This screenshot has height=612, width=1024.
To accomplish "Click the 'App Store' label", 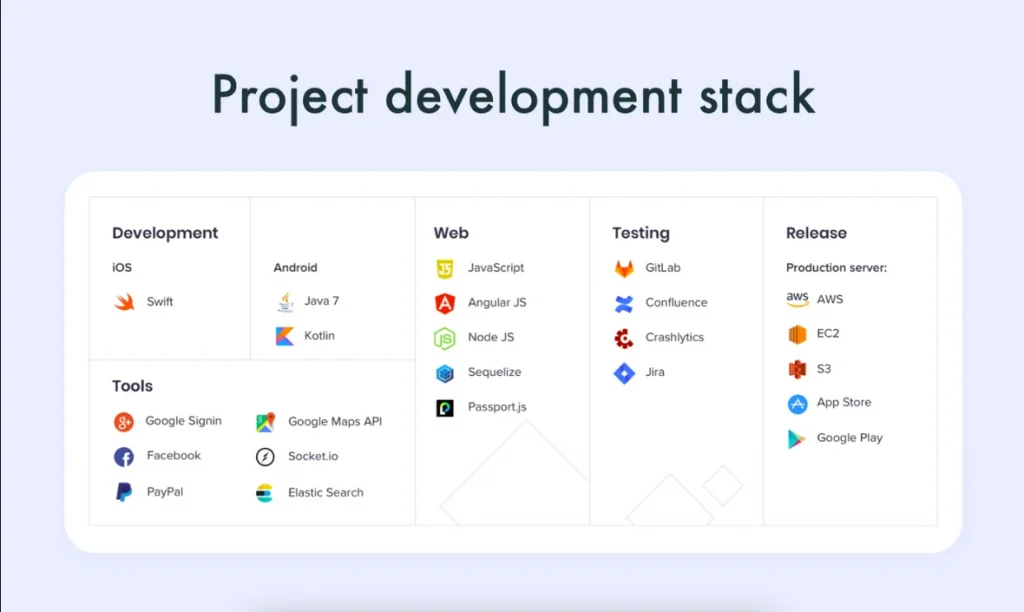I will (844, 402).
